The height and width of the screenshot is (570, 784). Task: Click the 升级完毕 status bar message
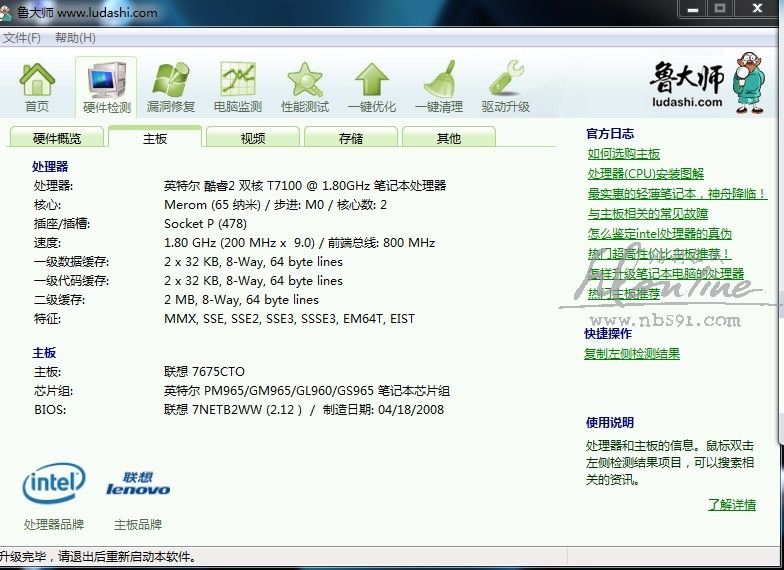pos(98,556)
